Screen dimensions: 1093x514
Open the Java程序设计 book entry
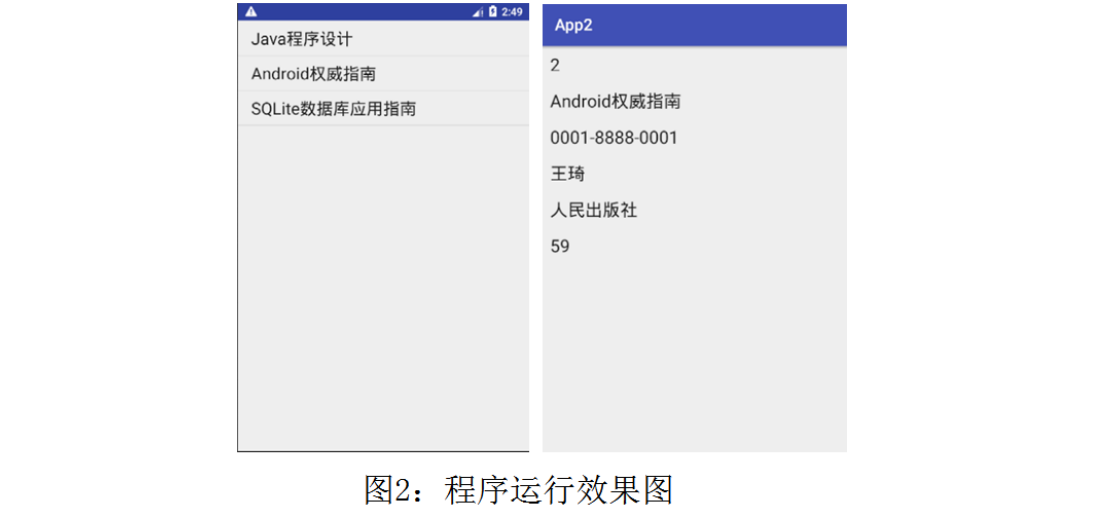click(383, 38)
